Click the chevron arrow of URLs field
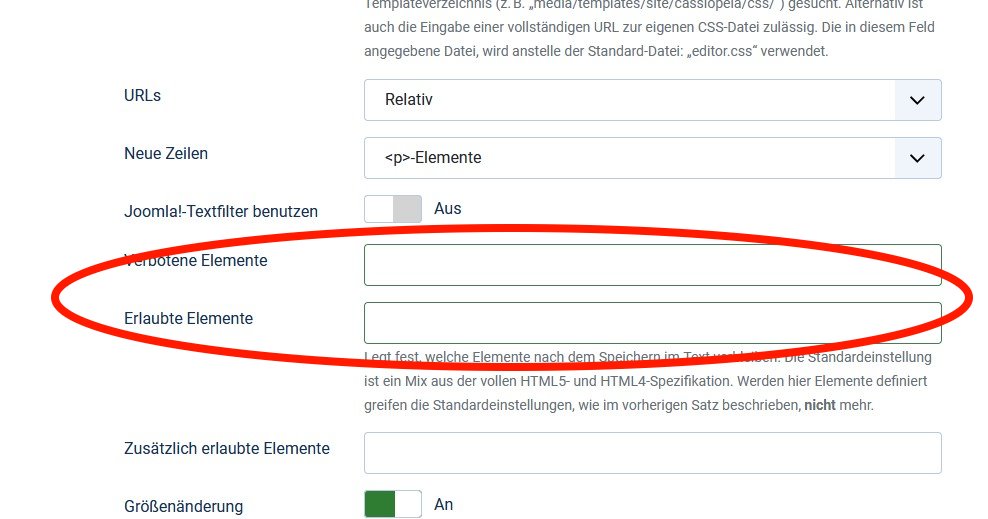This screenshot has width=988, height=519. (917, 100)
